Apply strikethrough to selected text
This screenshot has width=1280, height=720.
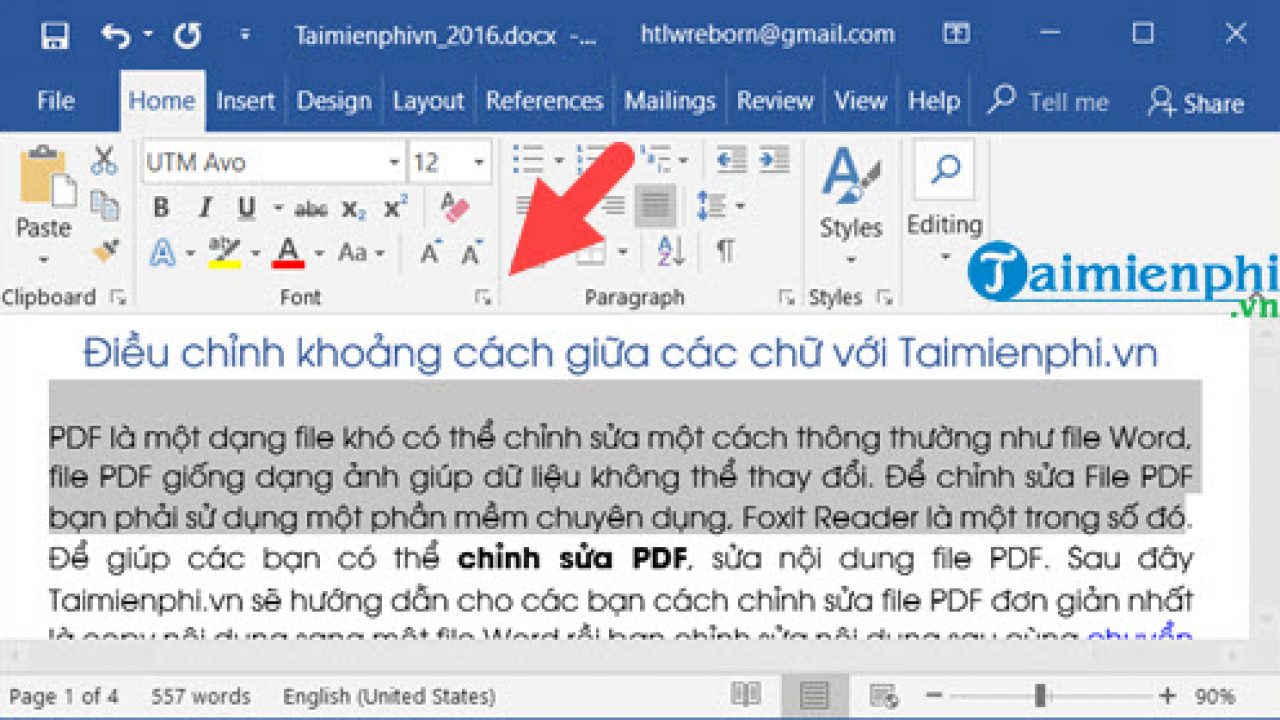[x=314, y=208]
